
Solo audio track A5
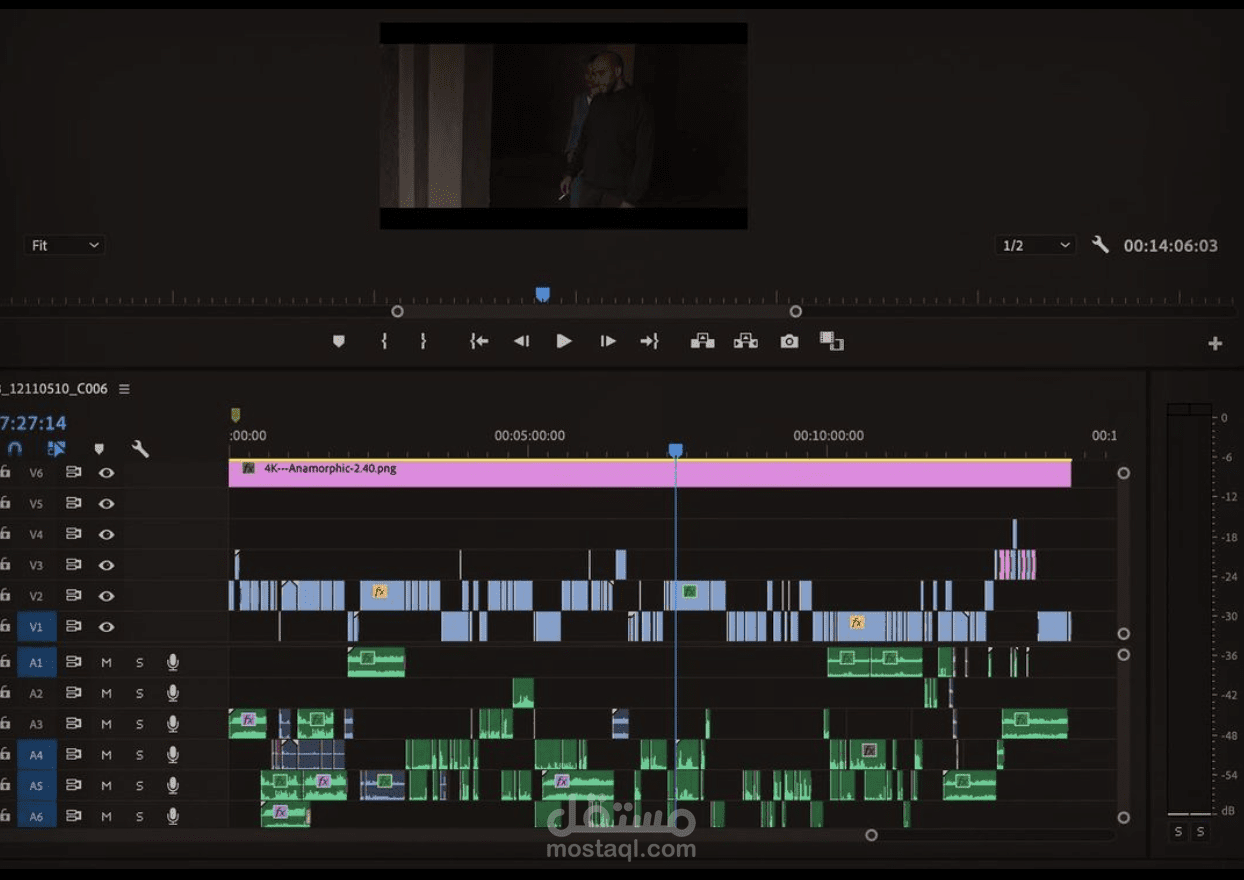pyautogui.click(x=140, y=785)
